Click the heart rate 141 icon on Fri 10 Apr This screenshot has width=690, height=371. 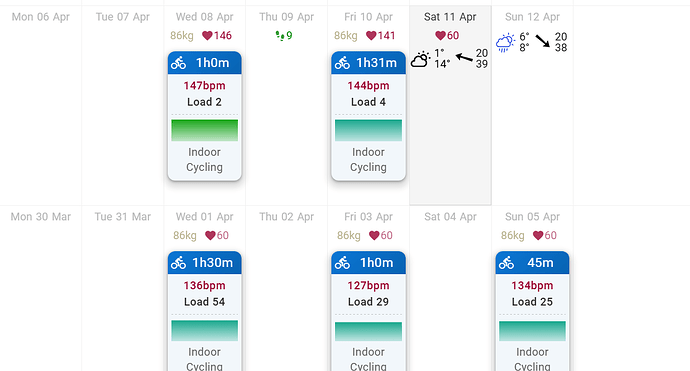click(371, 36)
